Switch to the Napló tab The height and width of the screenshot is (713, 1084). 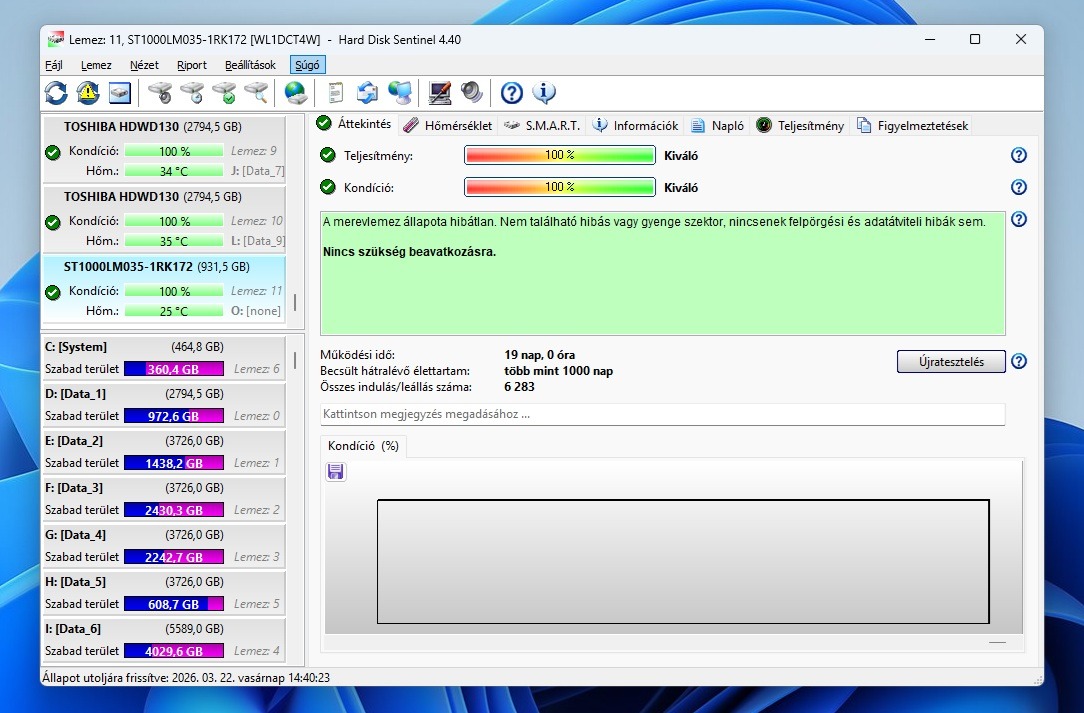click(x=718, y=125)
